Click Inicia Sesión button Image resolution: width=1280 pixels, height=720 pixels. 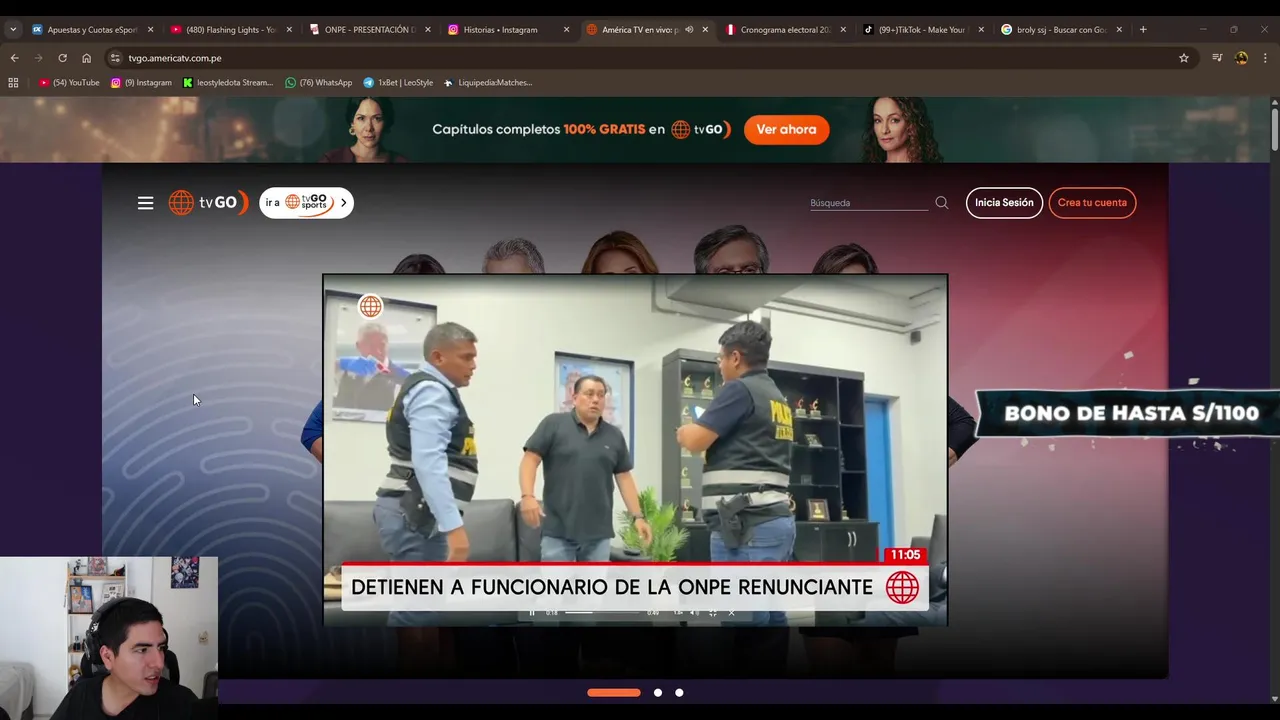coord(1004,203)
